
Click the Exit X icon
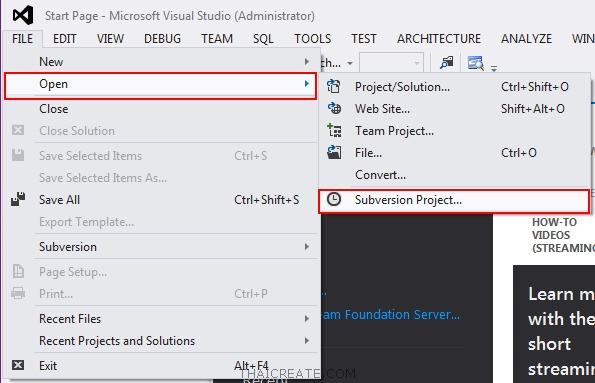(x=18, y=365)
